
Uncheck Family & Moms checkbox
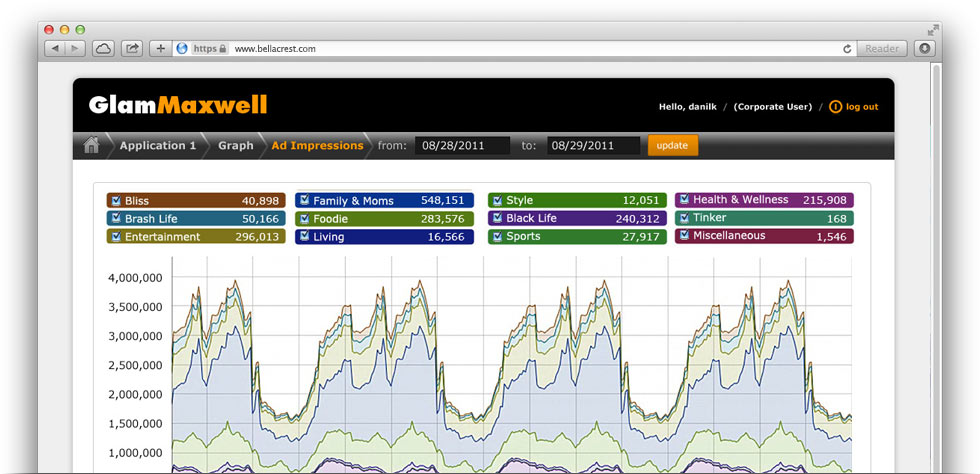(304, 200)
